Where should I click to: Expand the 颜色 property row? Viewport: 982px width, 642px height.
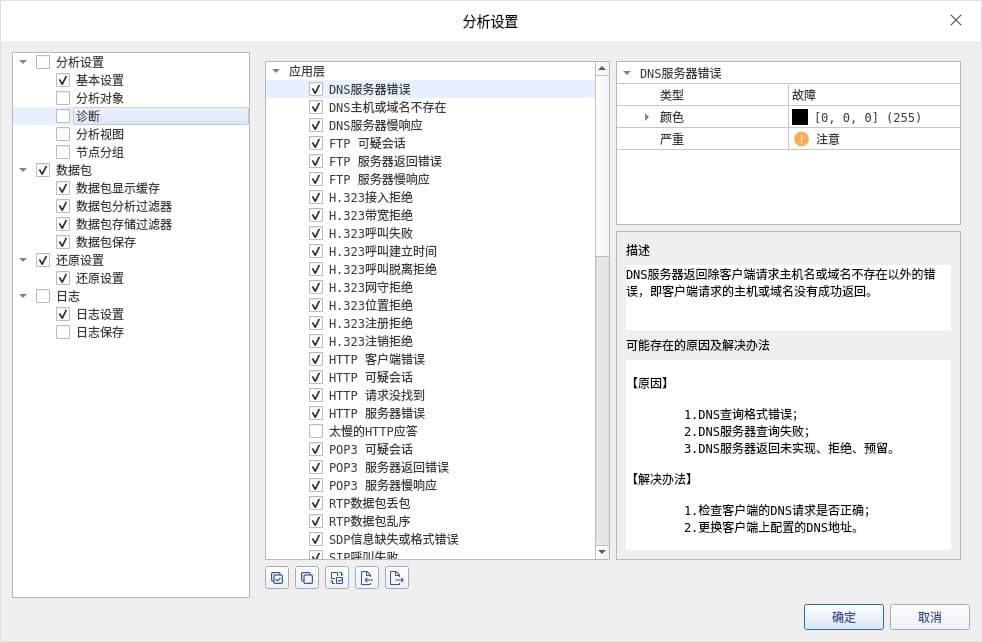646,117
